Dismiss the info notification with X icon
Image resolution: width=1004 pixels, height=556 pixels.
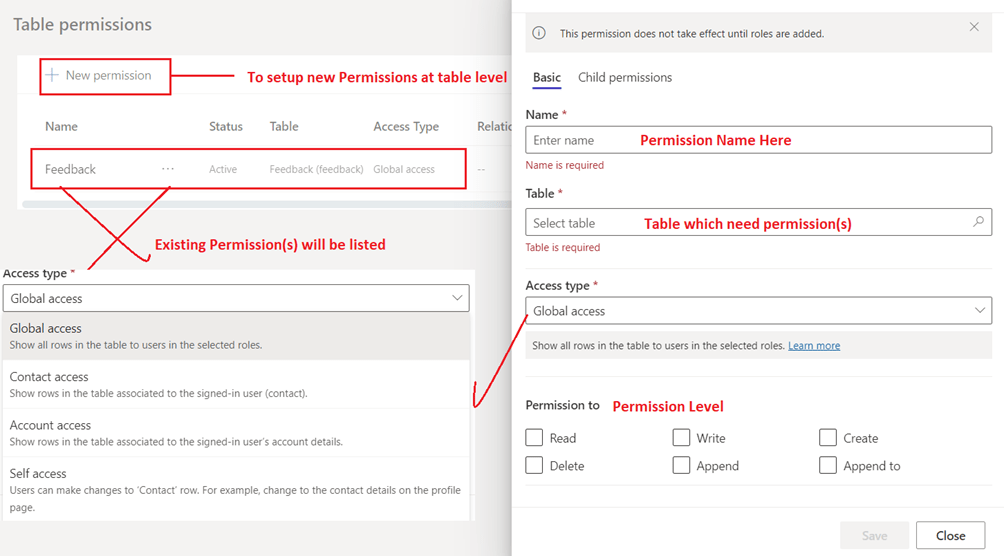coord(974,27)
